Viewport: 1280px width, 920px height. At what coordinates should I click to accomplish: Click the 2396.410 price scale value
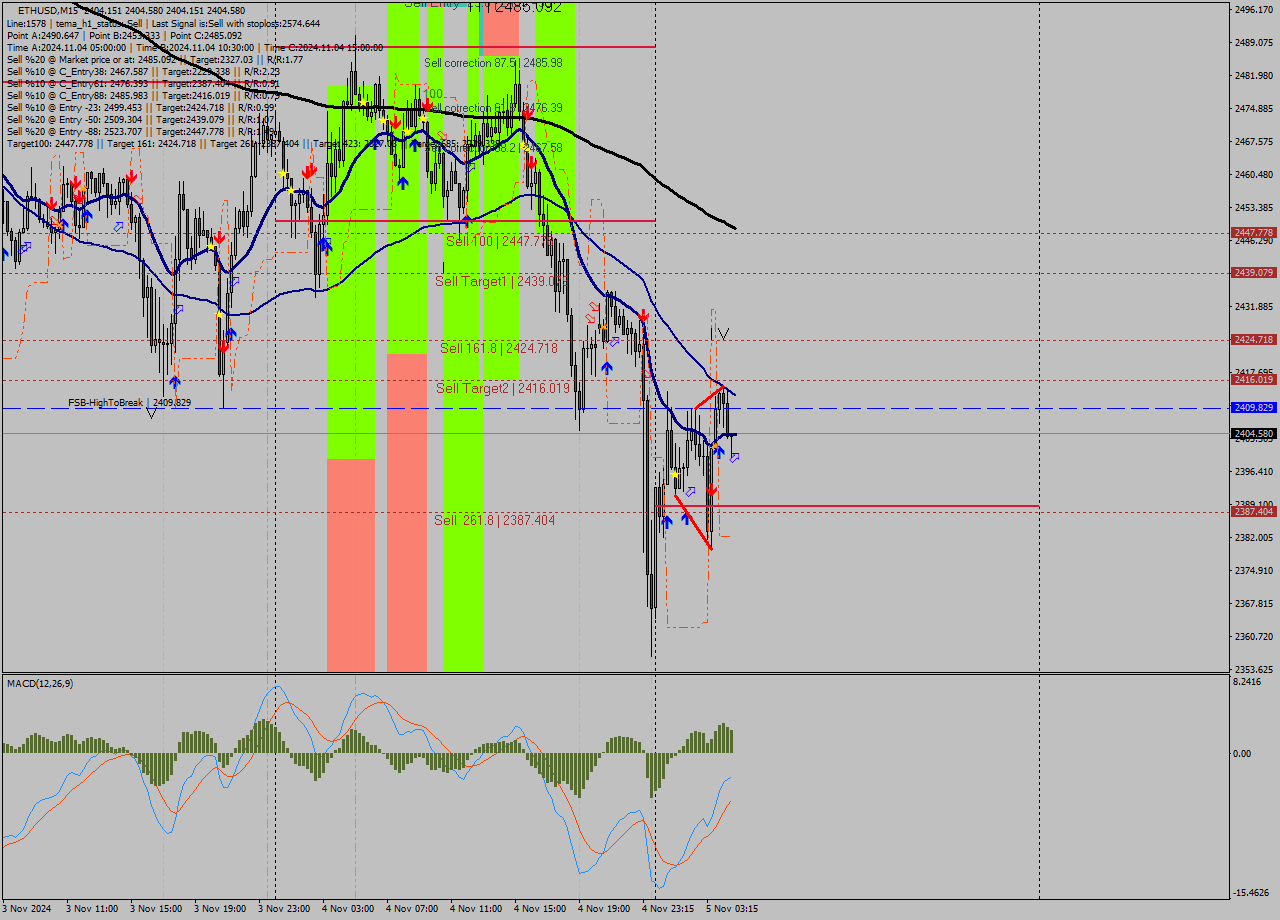click(1254, 471)
